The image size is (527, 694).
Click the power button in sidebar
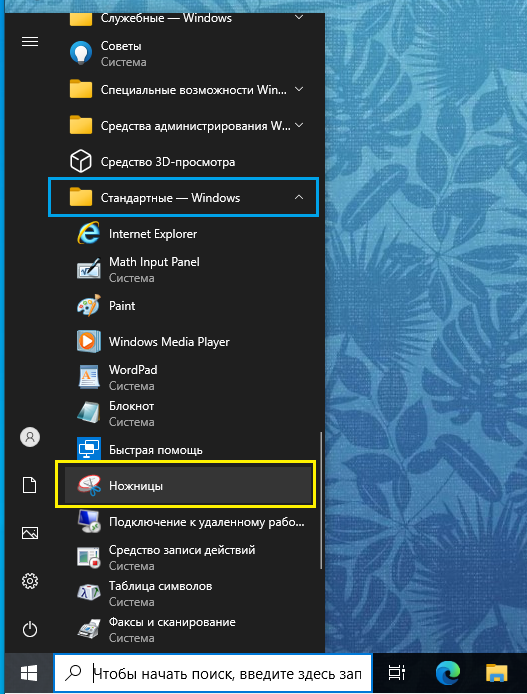(30, 629)
